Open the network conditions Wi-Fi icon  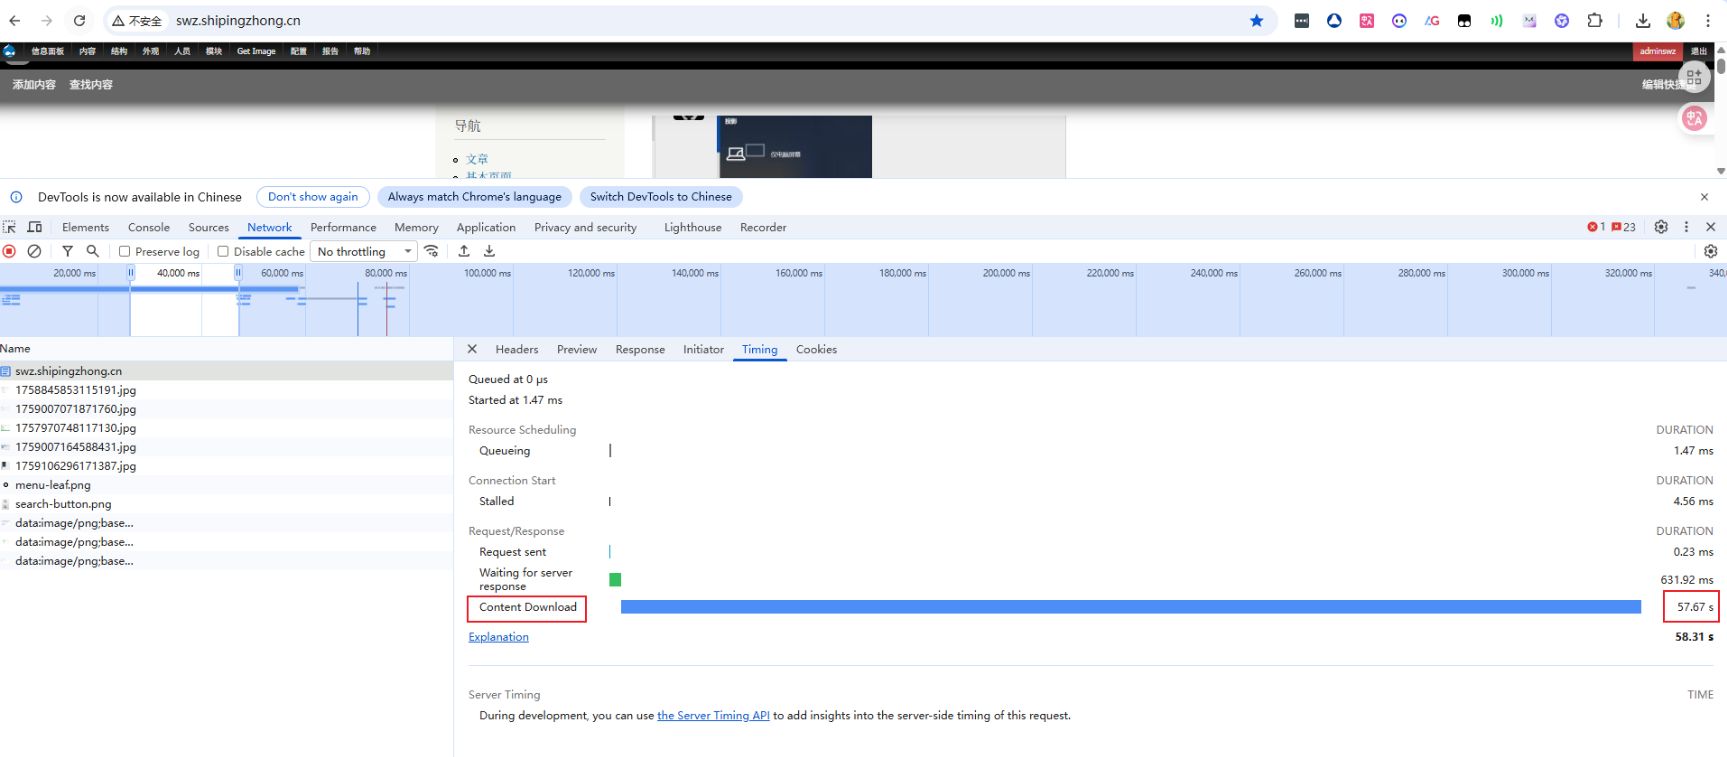[431, 252]
